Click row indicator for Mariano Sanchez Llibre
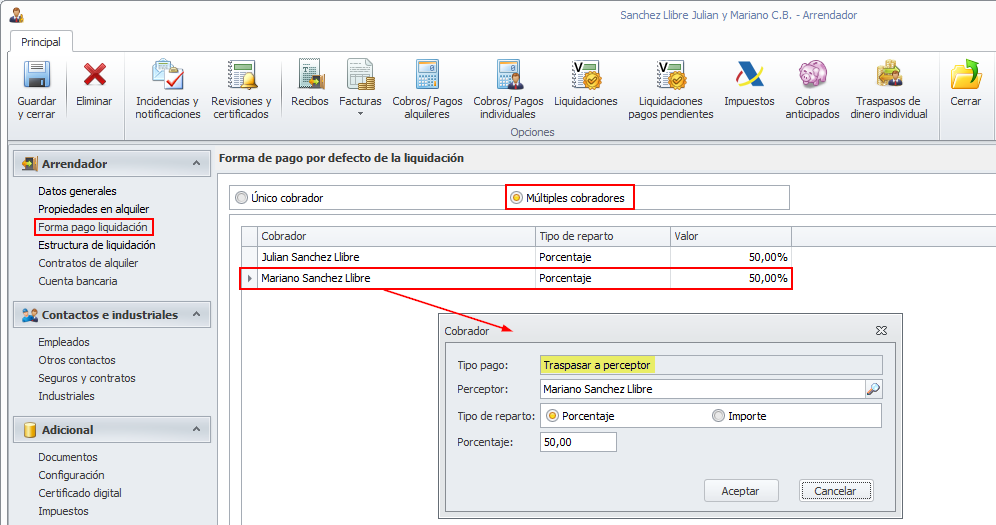 (249, 278)
